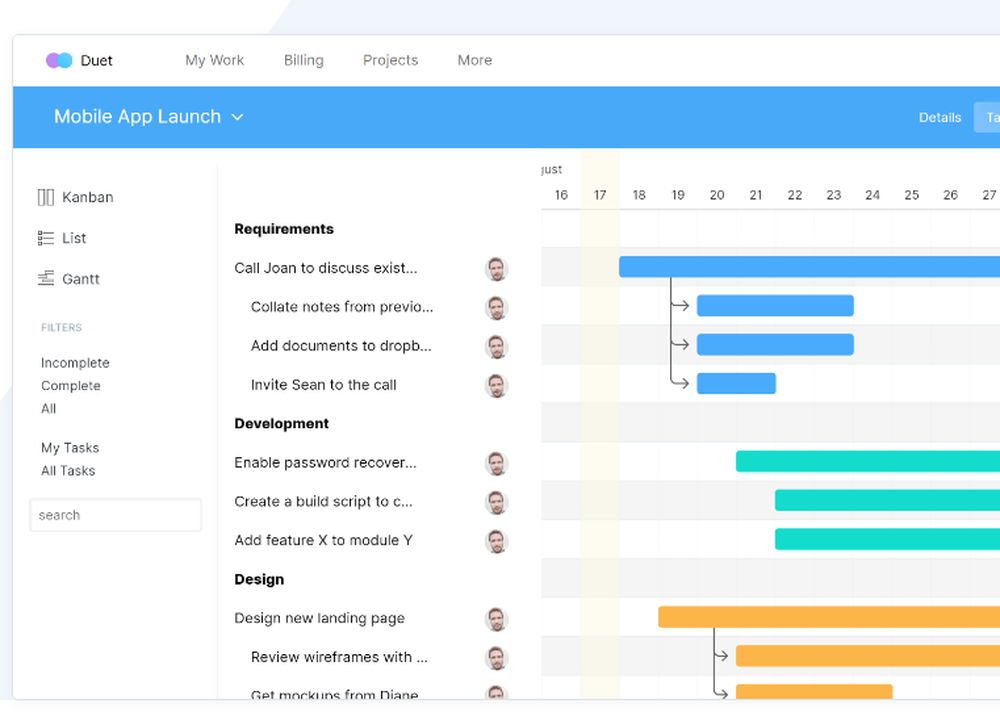The height and width of the screenshot is (721, 1000).
Task: Switch to the Kanban view
Action: [x=88, y=197]
